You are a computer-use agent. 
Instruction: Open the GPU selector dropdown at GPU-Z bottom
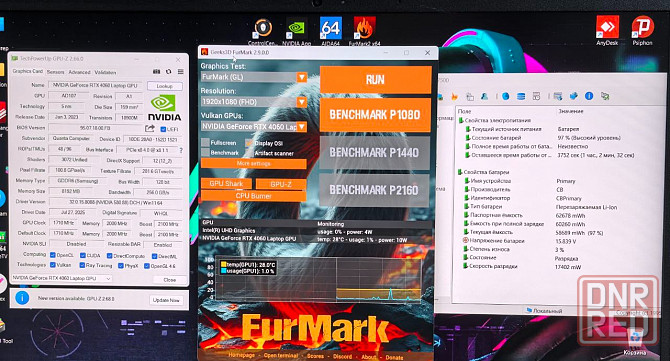click(x=62, y=278)
